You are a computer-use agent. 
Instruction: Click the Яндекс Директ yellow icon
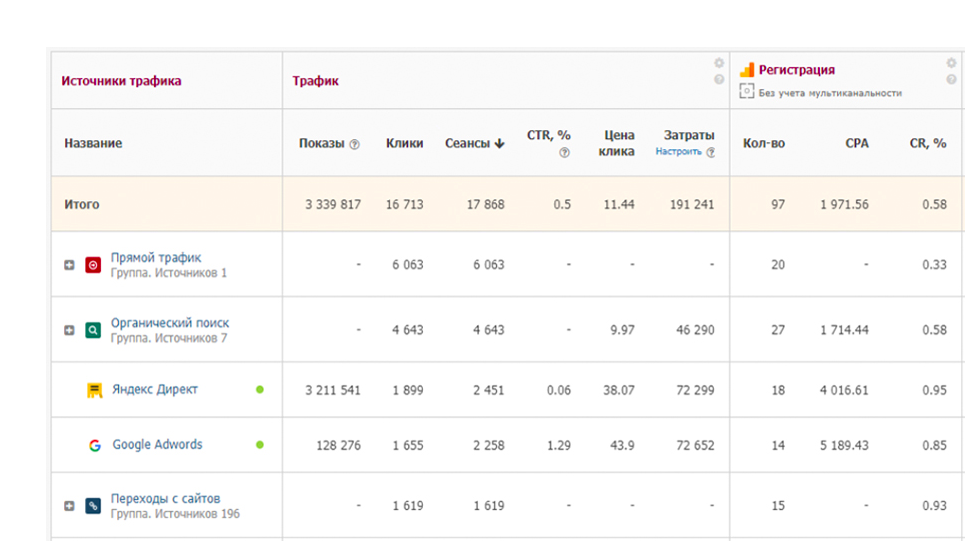(x=94, y=390)
